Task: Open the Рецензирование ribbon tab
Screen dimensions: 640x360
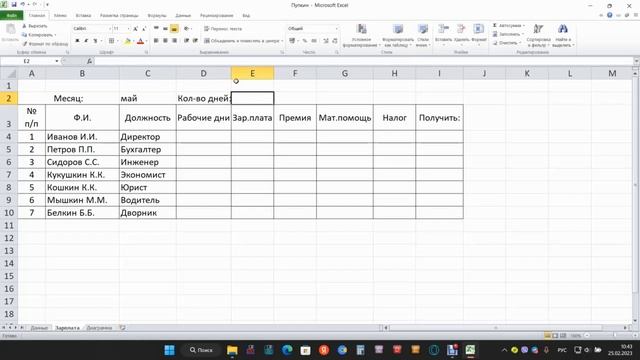Action: pyautogui.click(x=217, y=16)
